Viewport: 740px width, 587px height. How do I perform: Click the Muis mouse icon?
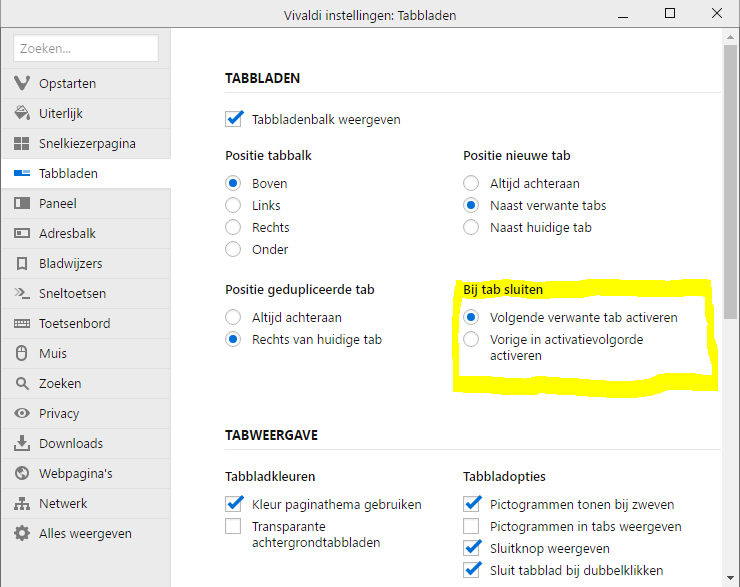22,353
